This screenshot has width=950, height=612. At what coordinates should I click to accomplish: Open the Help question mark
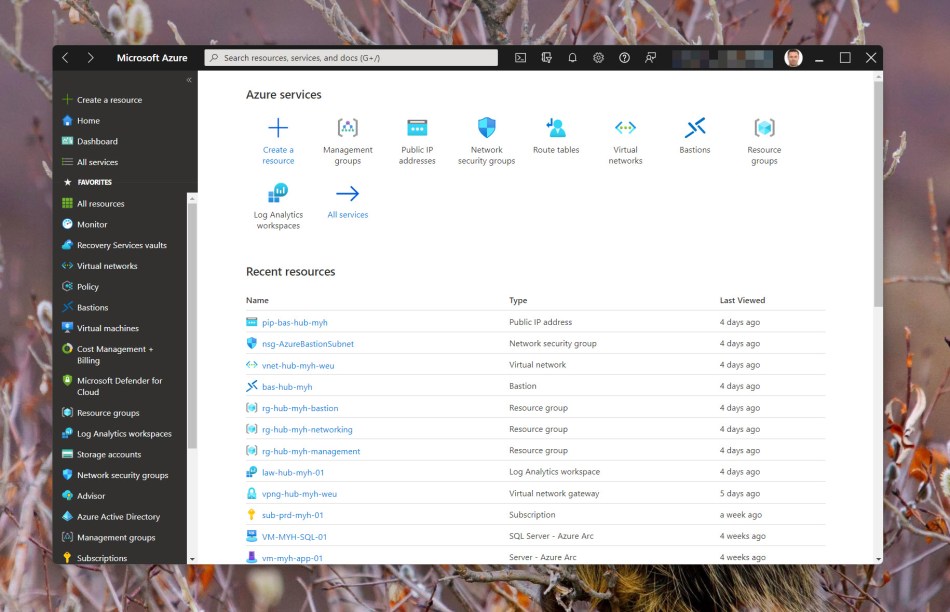[624, 58]
